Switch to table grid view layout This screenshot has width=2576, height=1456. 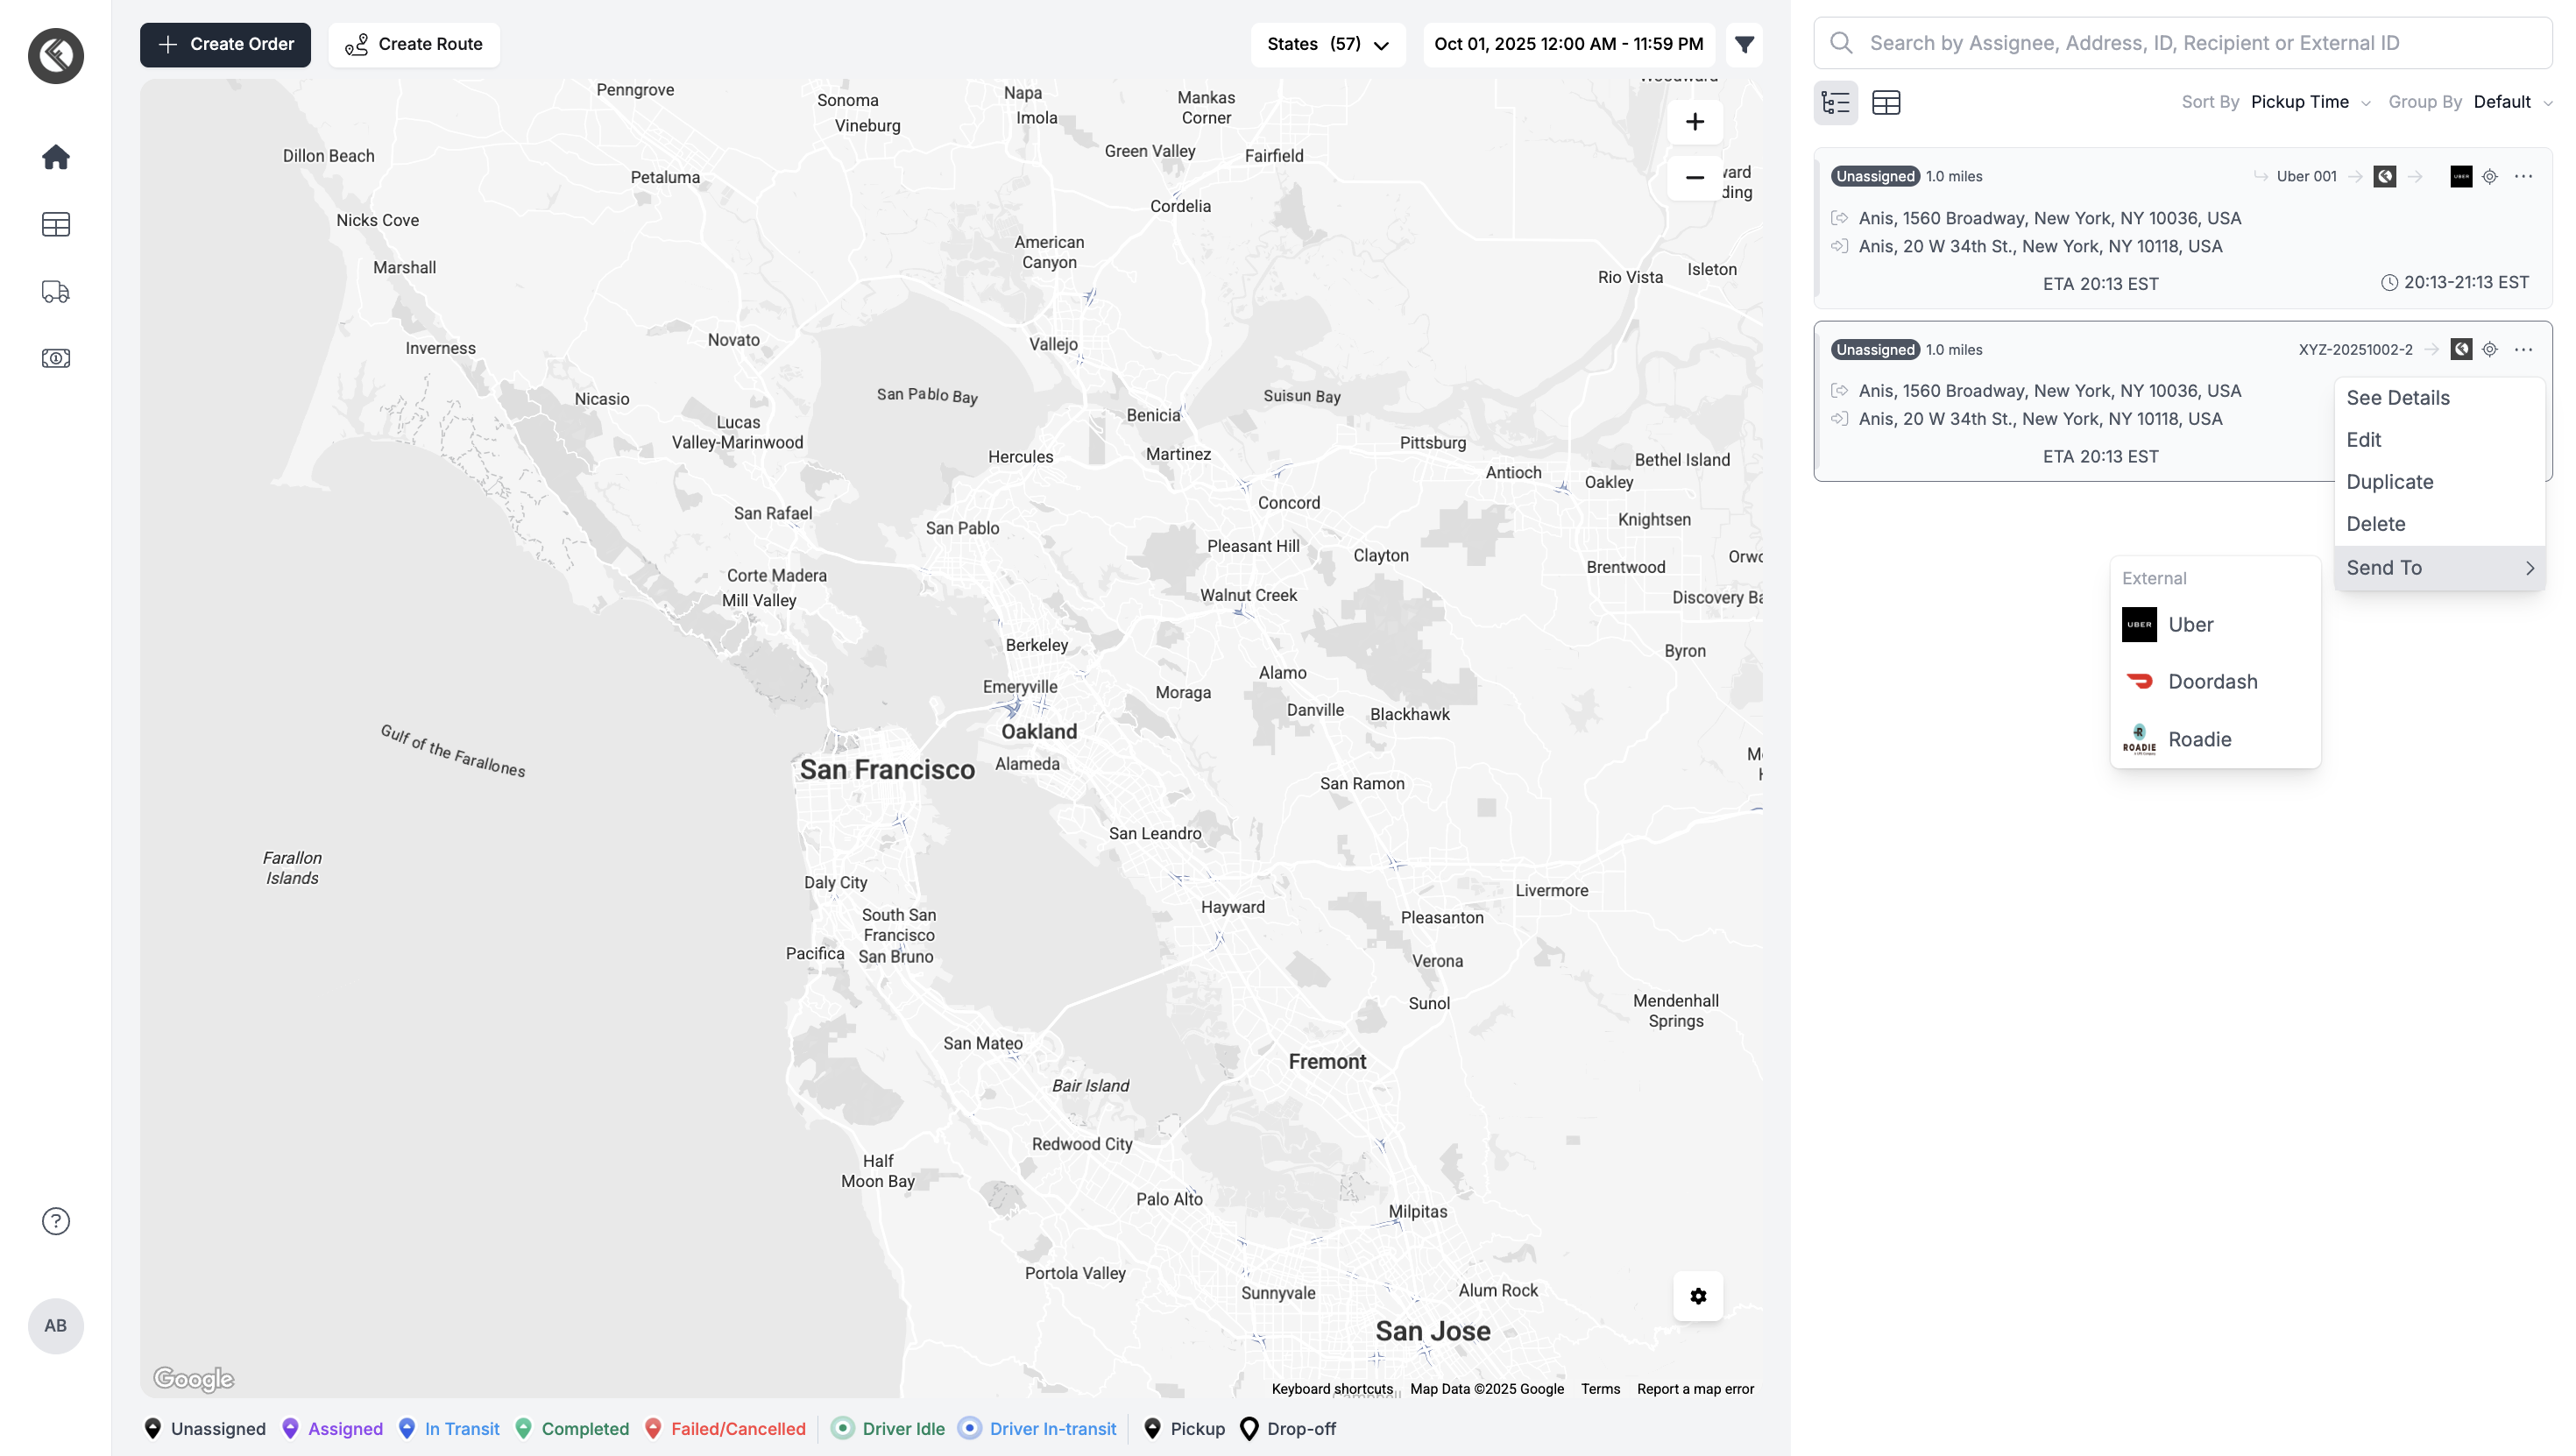pyautogui.click(x=1886, y=102)
